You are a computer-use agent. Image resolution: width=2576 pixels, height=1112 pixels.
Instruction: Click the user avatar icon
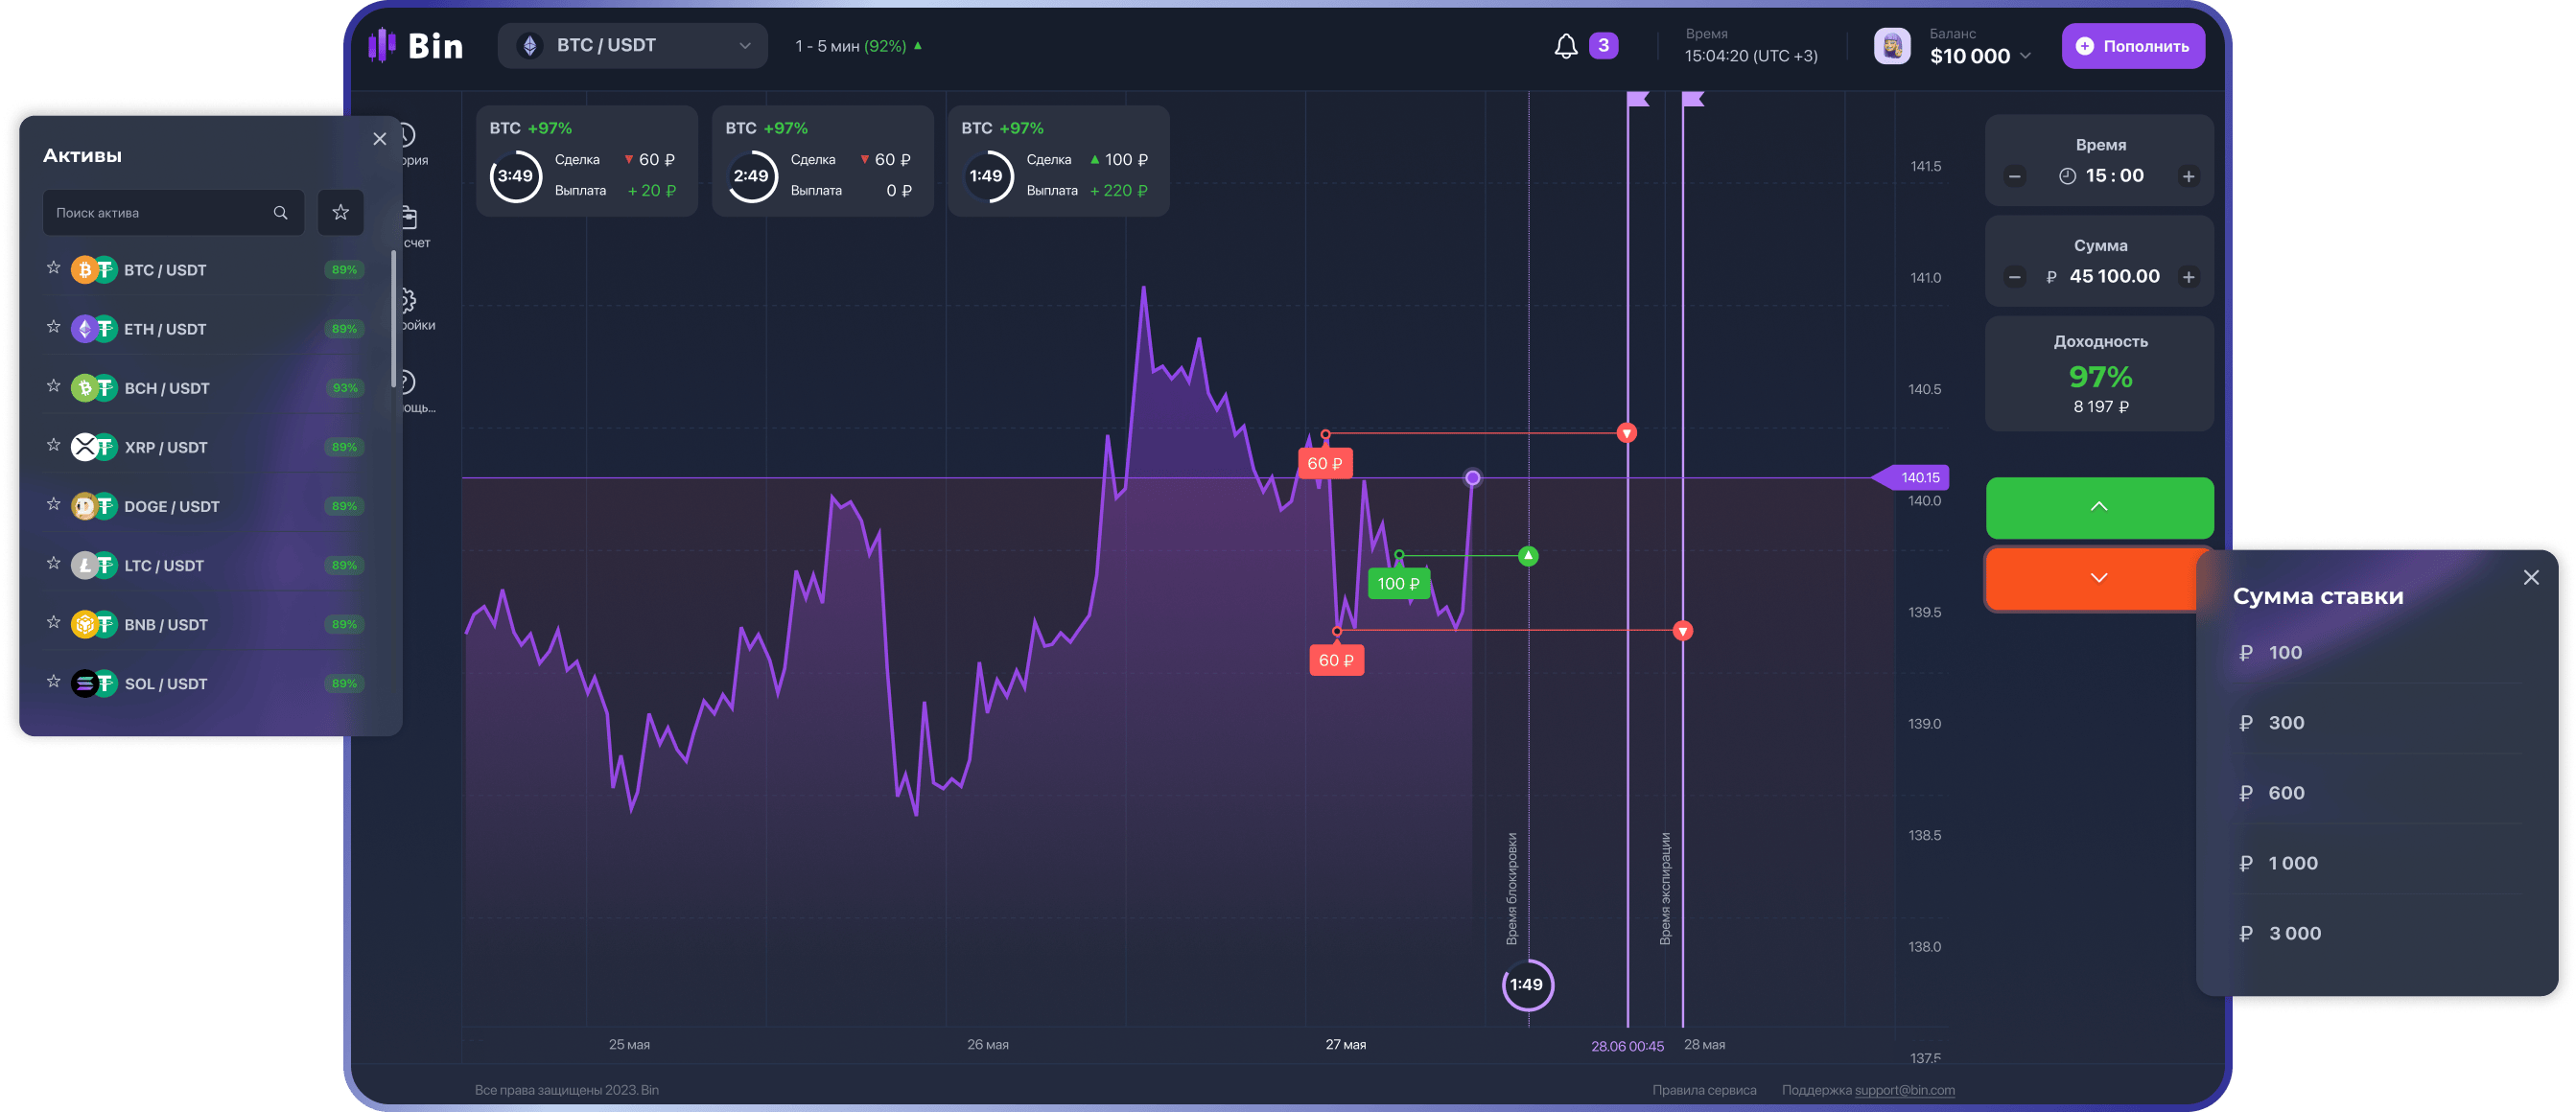point(1891,46)
